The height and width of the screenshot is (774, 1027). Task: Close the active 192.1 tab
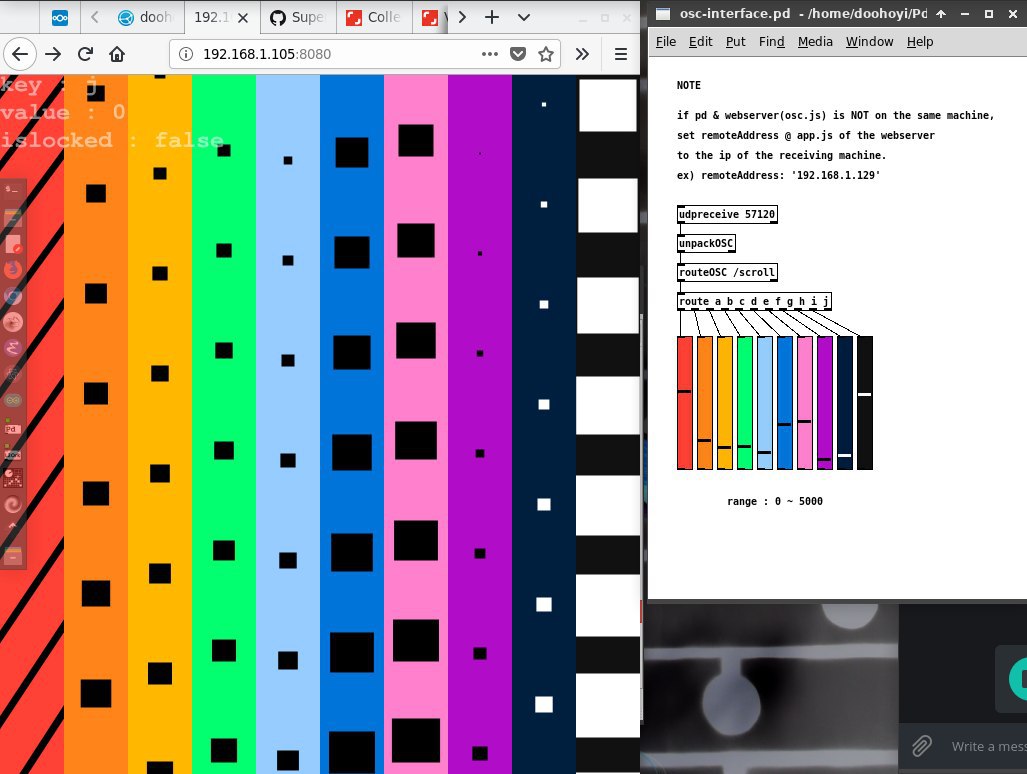coord(245,18)
